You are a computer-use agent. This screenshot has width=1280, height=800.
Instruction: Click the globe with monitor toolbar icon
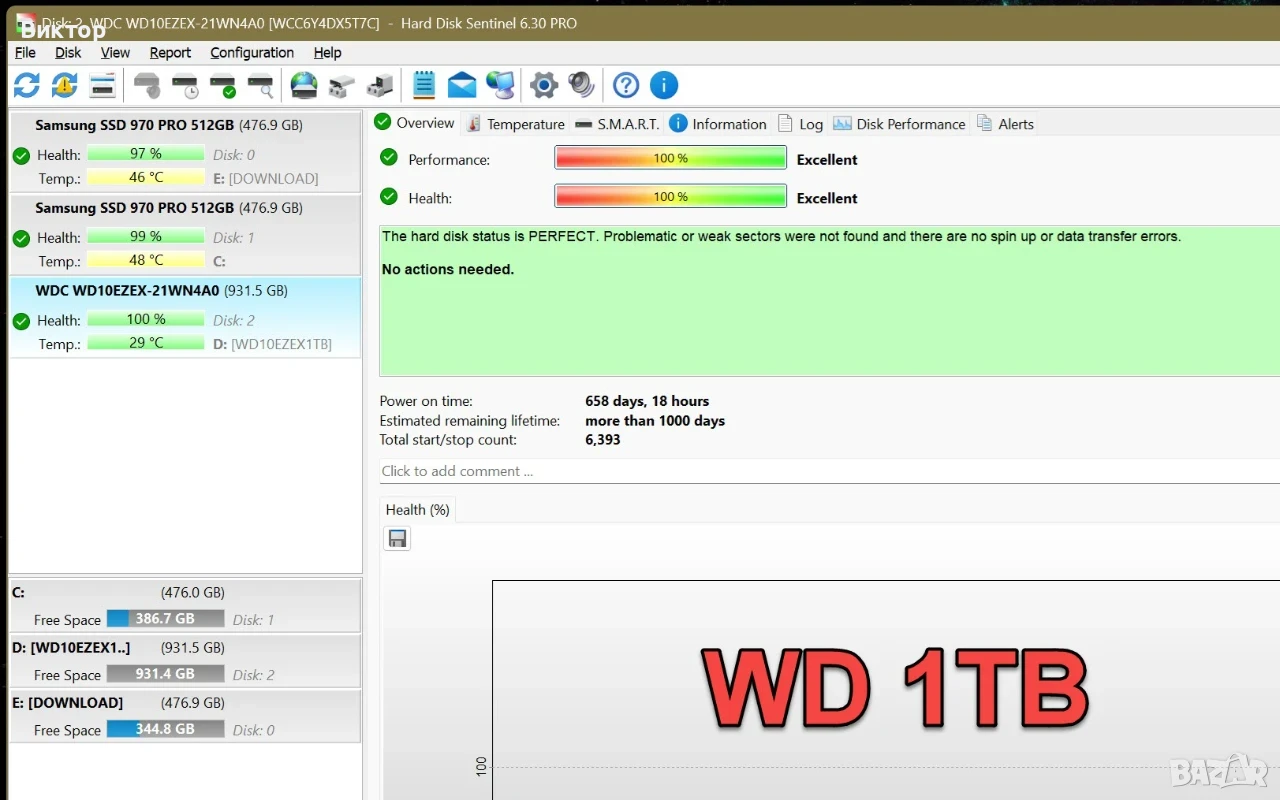coord(500,85)
